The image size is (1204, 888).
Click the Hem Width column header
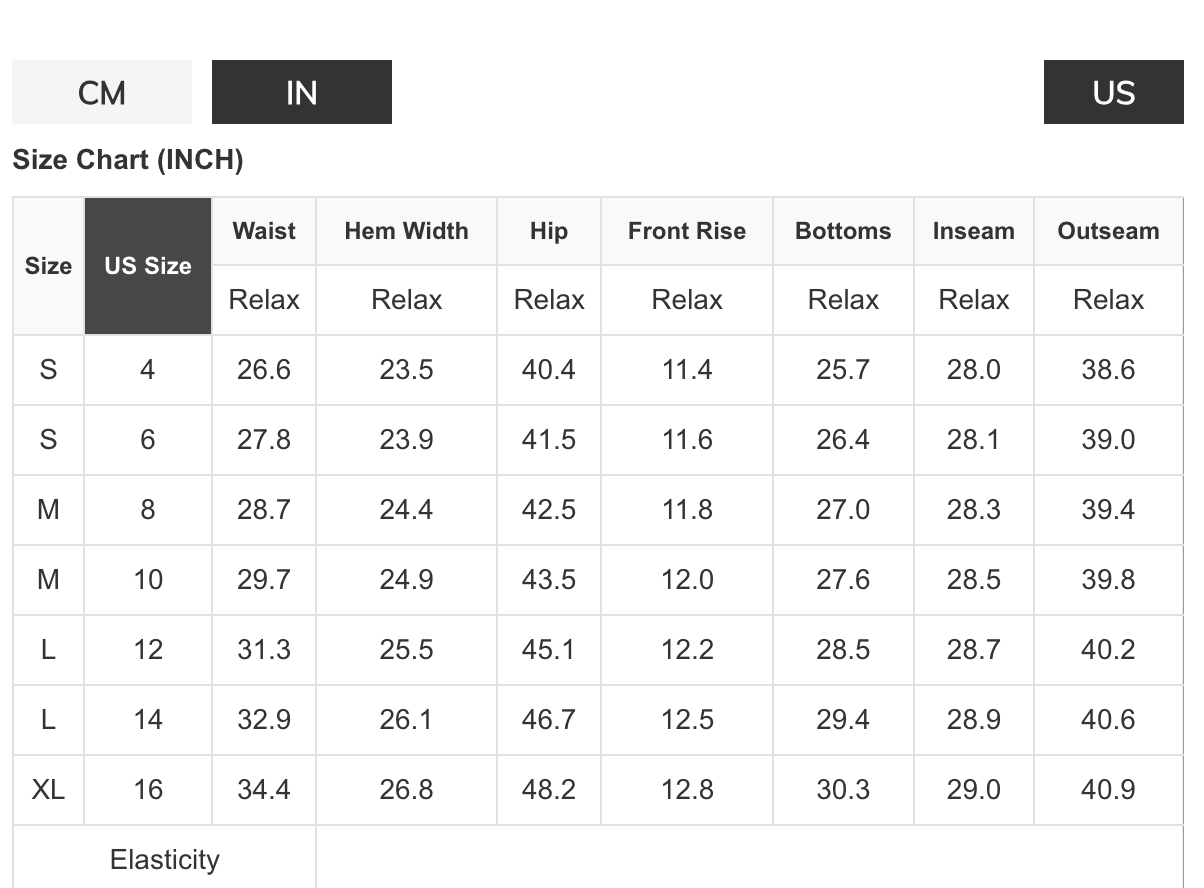pos(406,231)
